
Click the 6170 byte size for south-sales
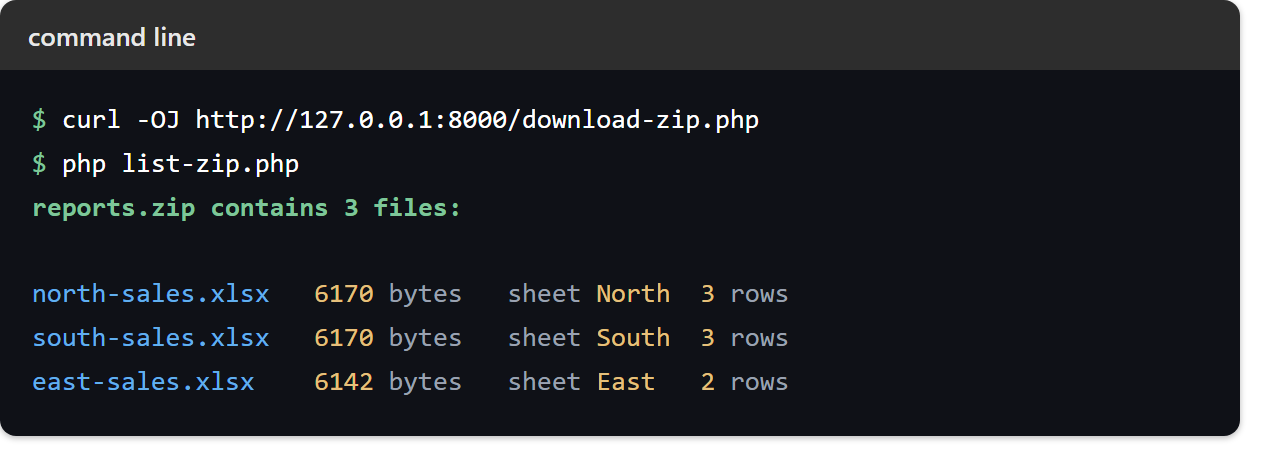pyautogui.click(x=344, y=338)
